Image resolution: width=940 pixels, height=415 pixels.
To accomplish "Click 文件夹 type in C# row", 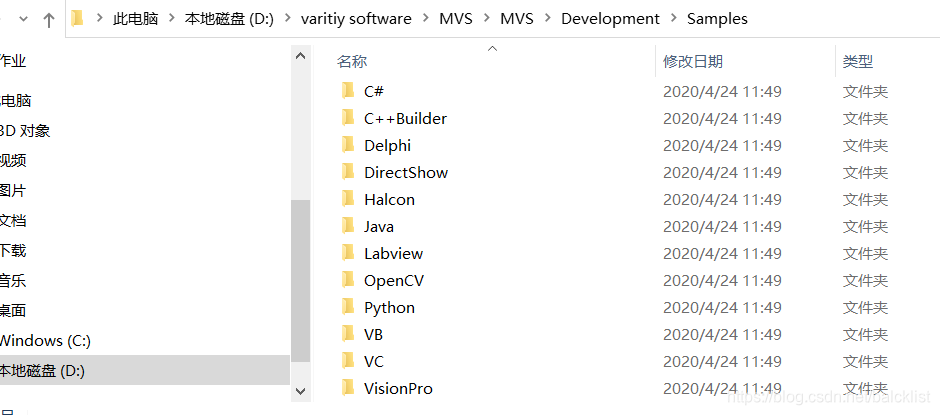I will [x=865, y=91].
